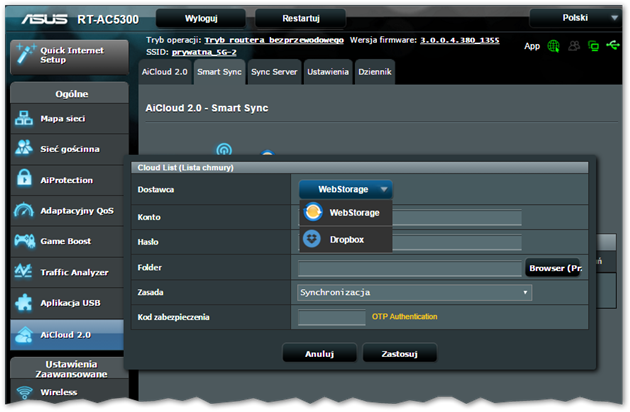Click the Sieć gościnna users icon
630x412 pixels.
point(24,148)
